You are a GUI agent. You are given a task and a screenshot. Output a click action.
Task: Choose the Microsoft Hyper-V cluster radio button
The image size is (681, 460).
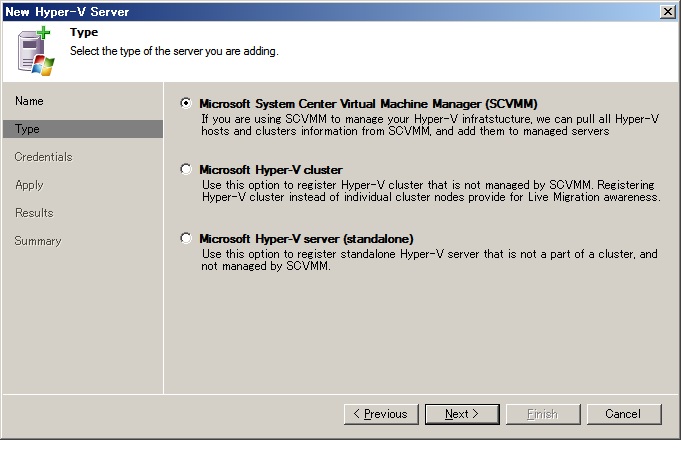[x=186, y=169]
